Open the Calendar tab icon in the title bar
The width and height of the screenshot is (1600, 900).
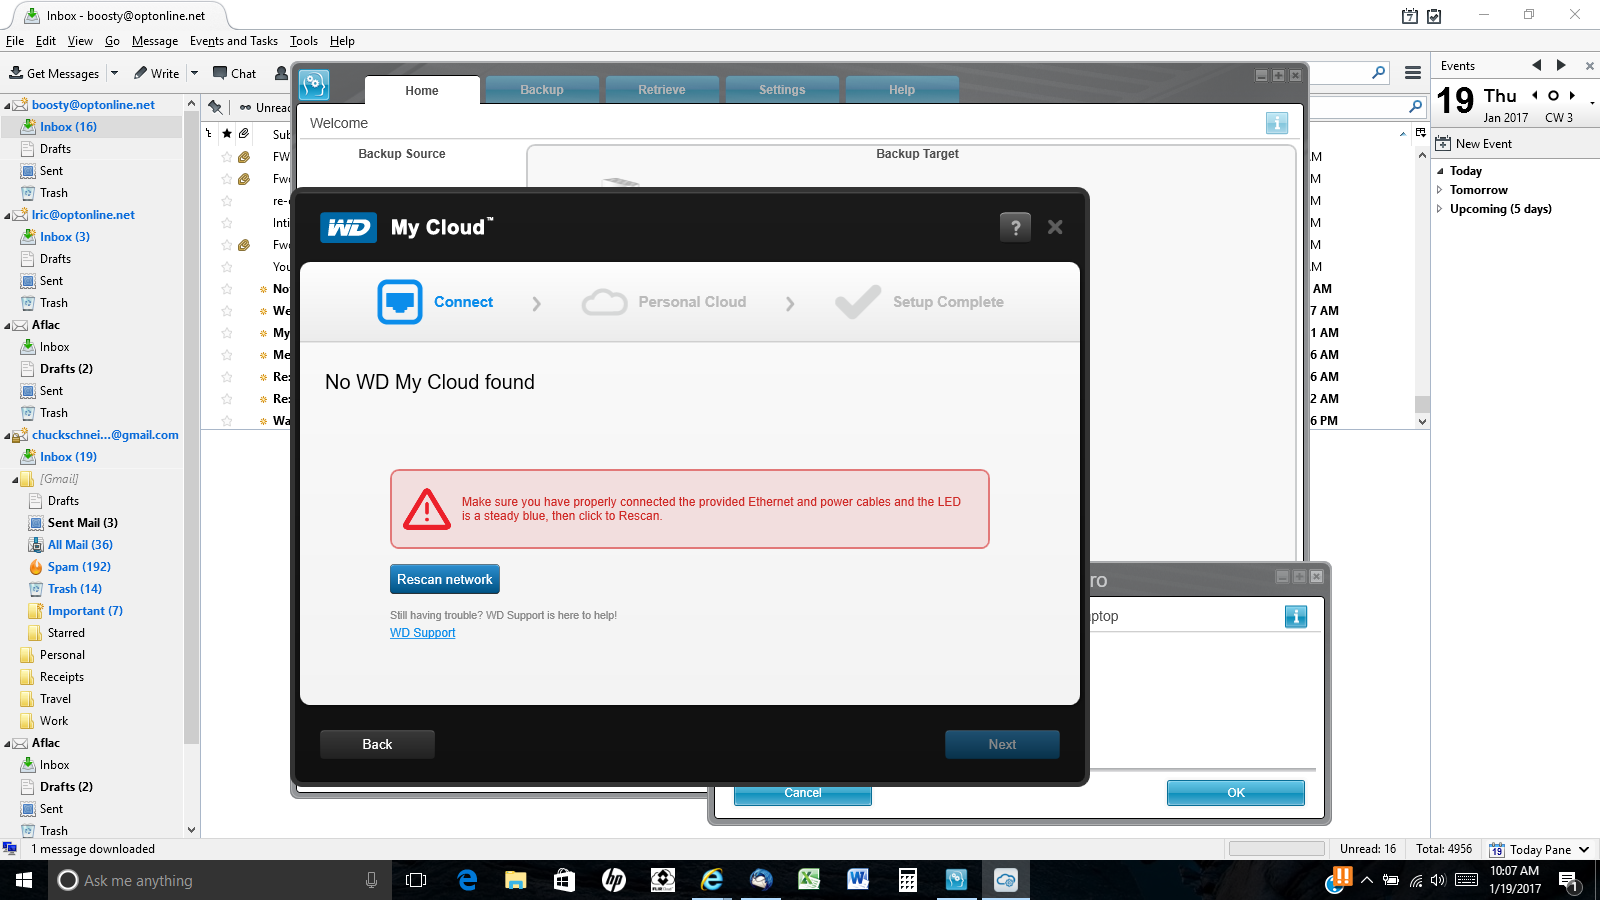(1410, 15)
